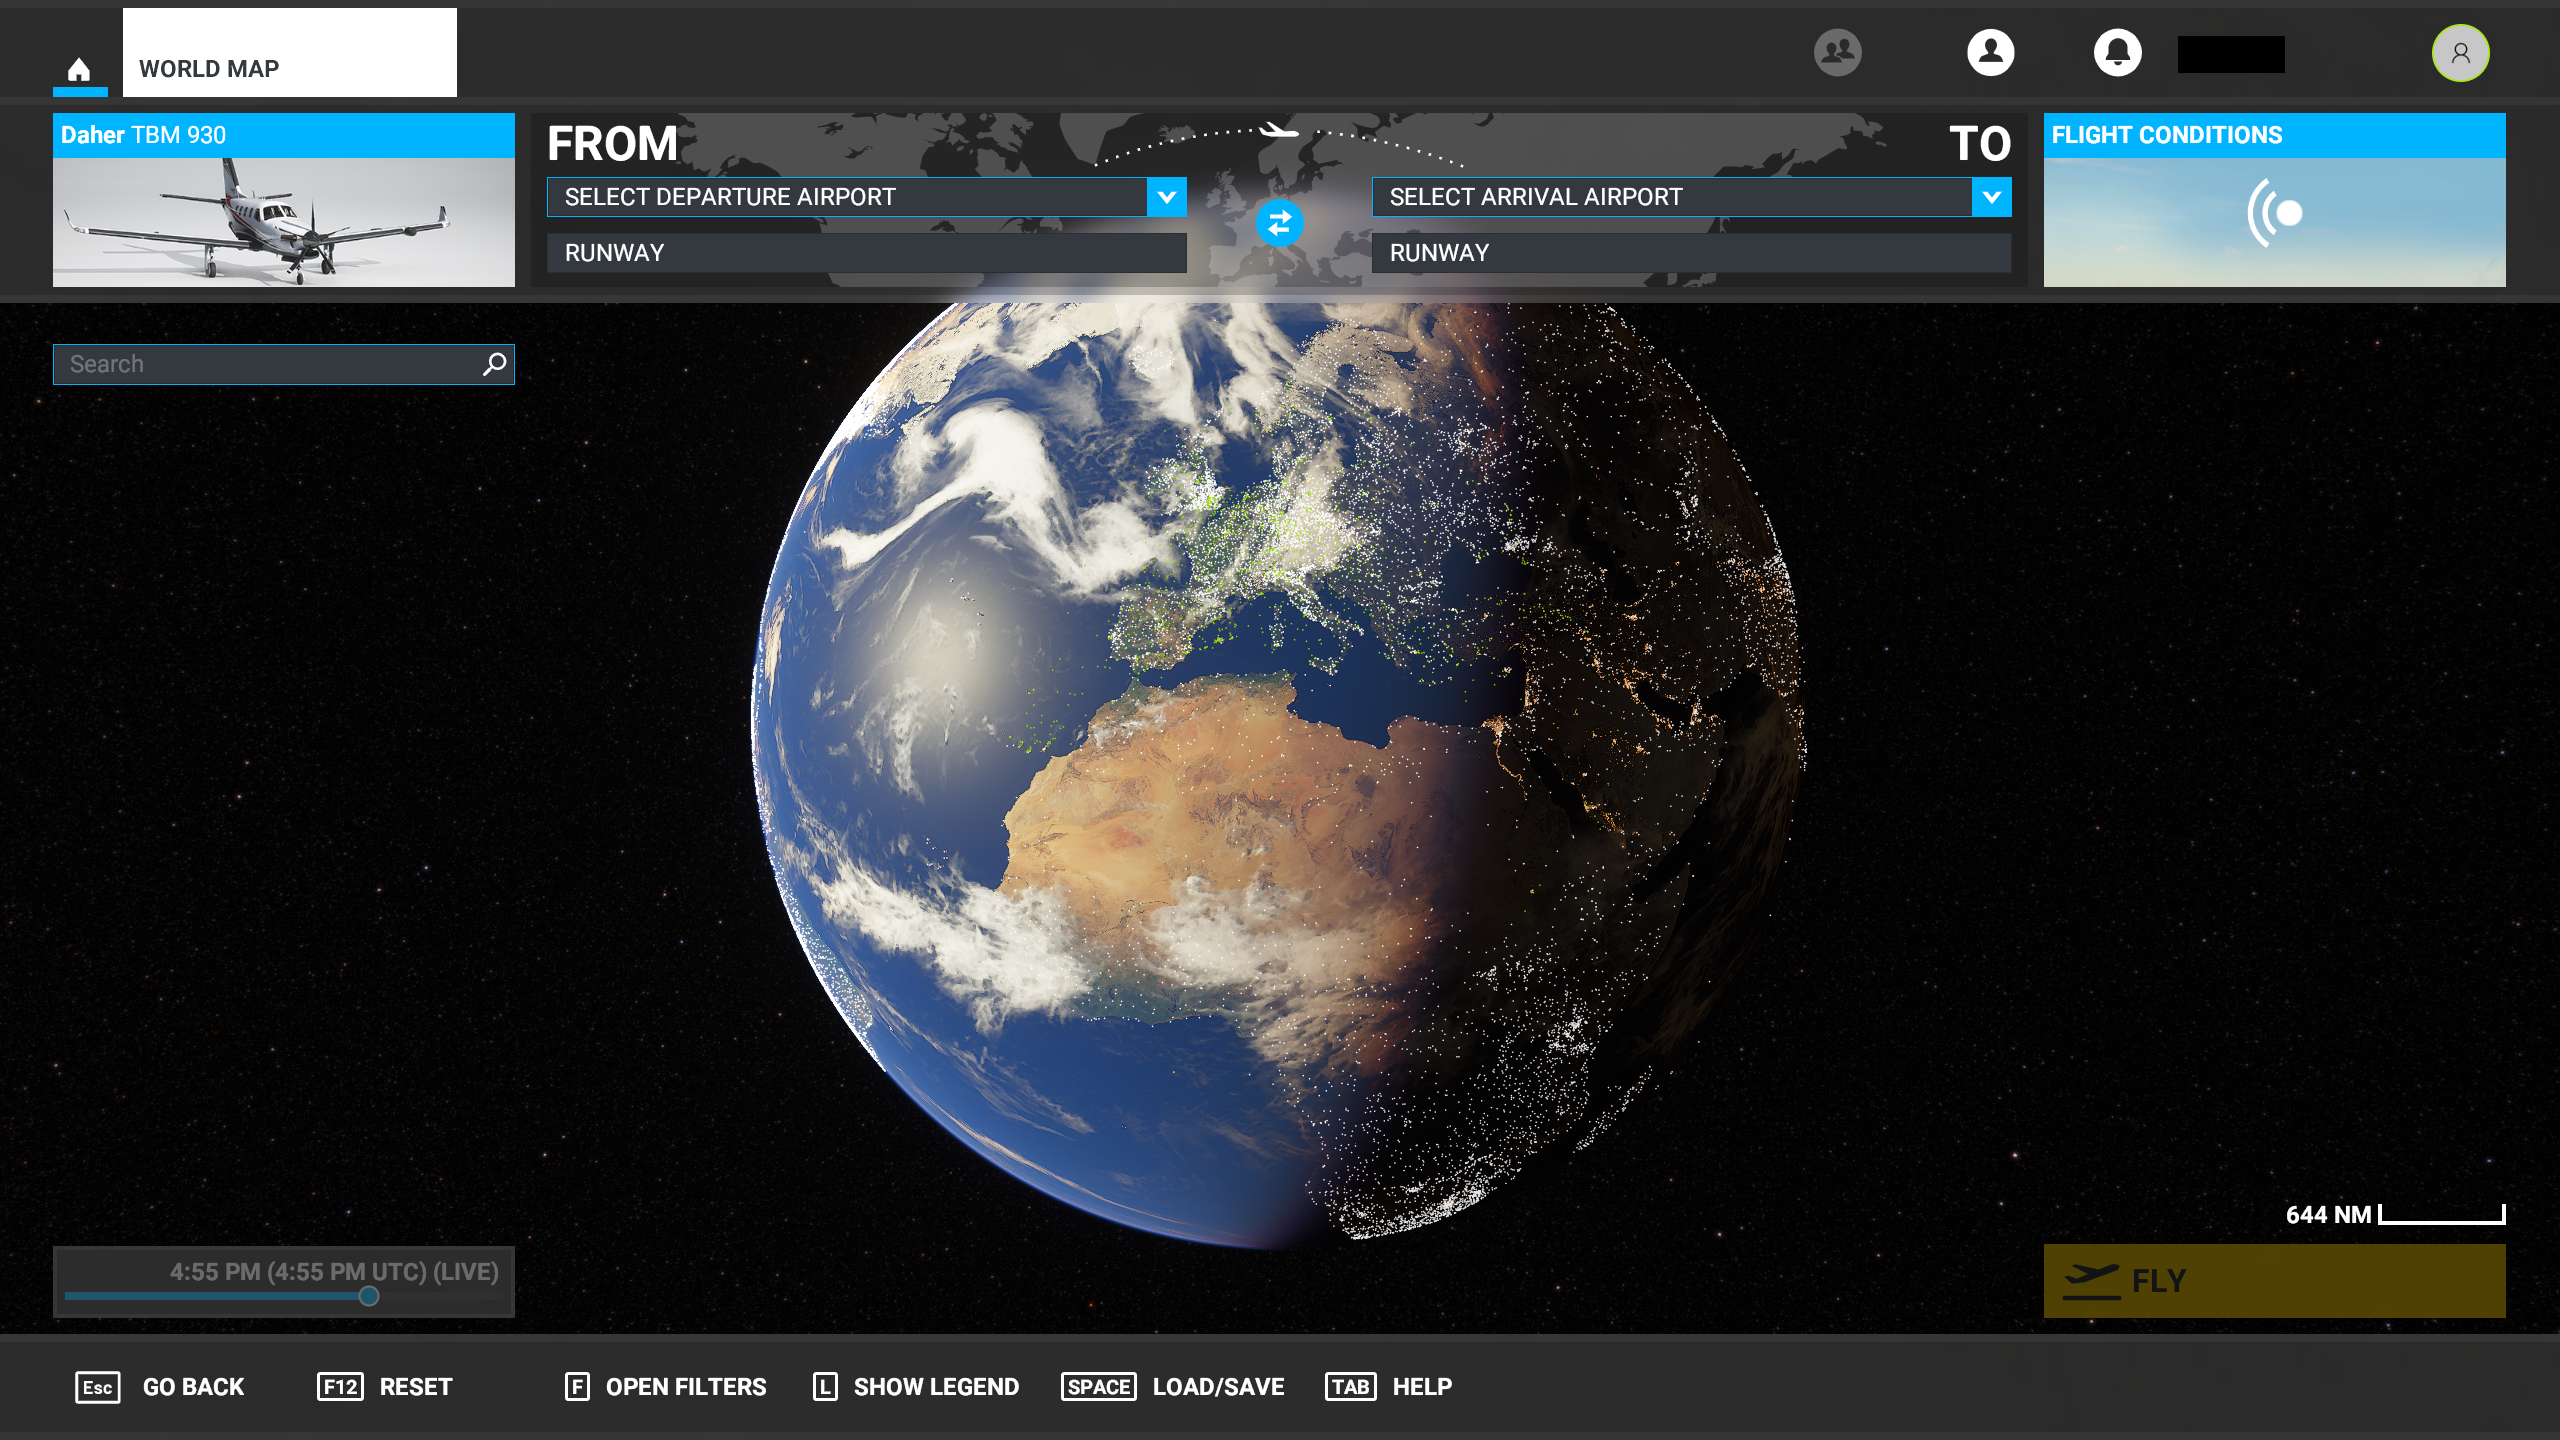Click the SPACE key icon

point(1099,1387)
